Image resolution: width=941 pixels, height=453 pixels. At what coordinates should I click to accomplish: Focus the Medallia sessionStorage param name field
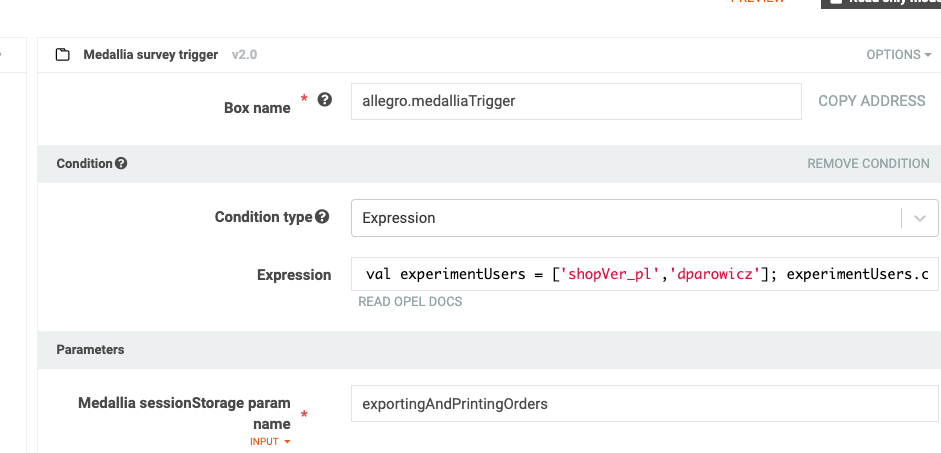[x=645, y=404]
